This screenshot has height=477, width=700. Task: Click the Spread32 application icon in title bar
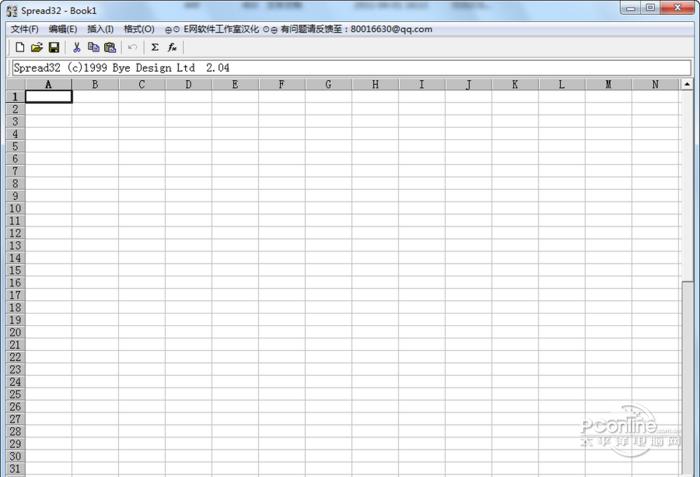point(12,11)
